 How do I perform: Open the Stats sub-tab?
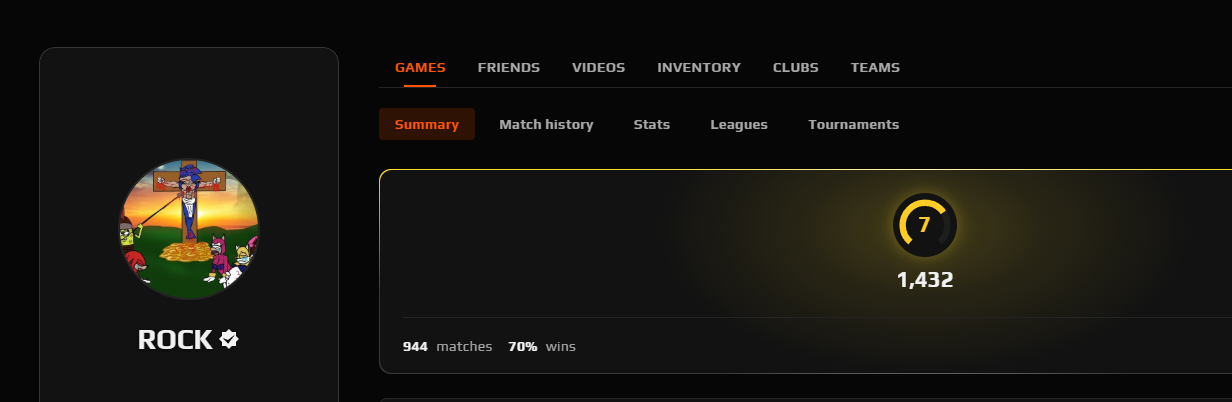[x=652, y=124]
